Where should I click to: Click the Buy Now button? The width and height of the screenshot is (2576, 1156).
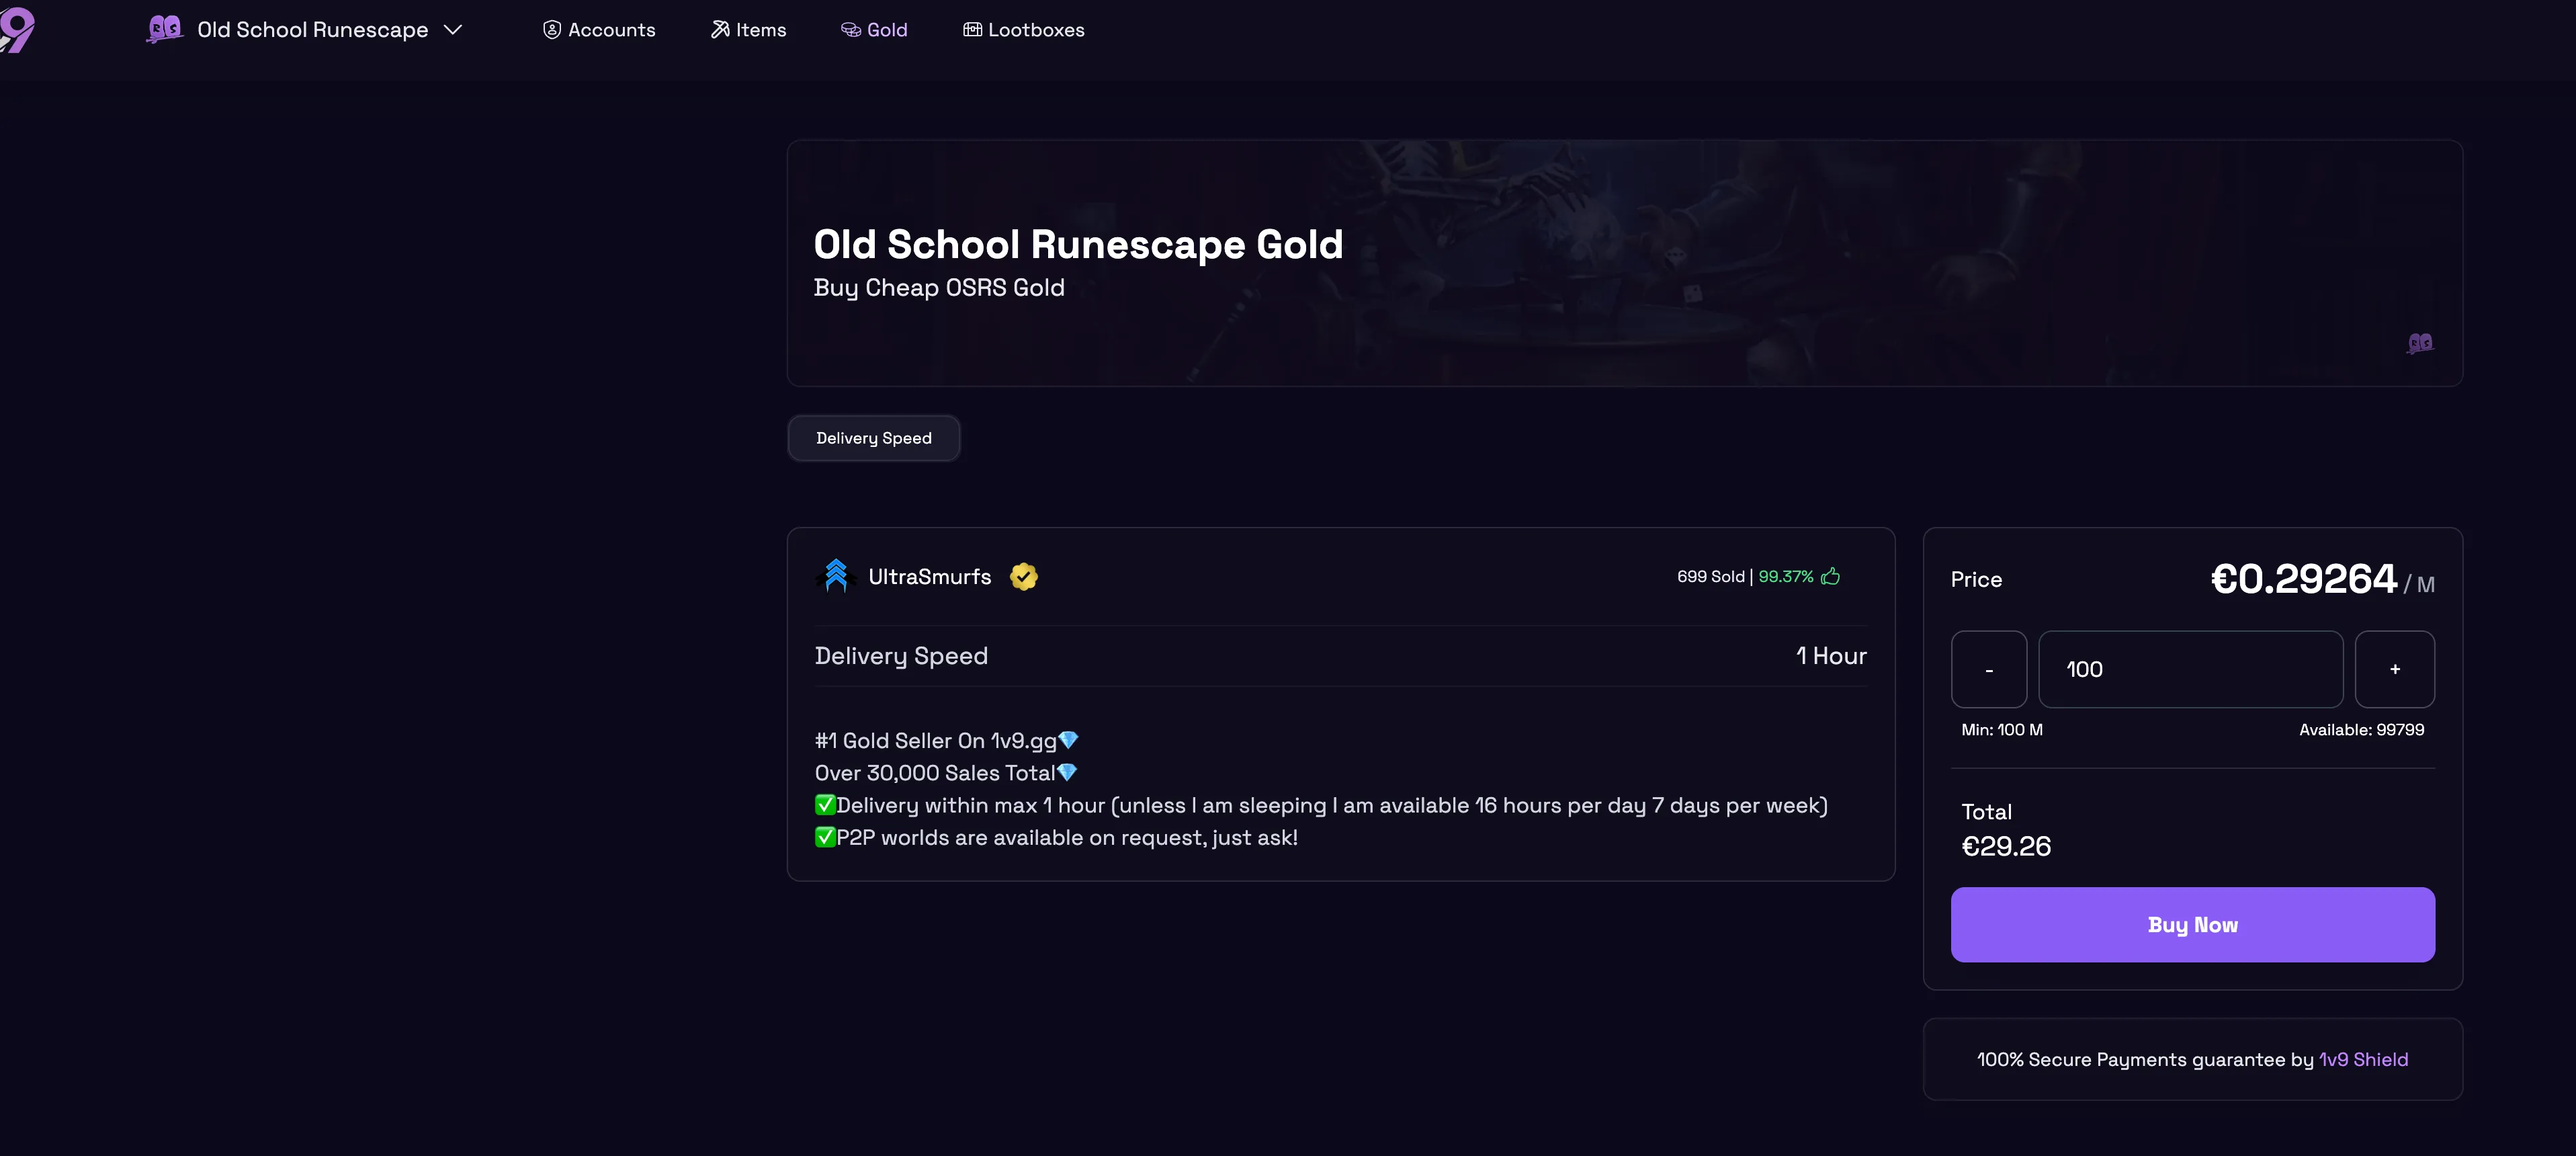point(2192,924)
